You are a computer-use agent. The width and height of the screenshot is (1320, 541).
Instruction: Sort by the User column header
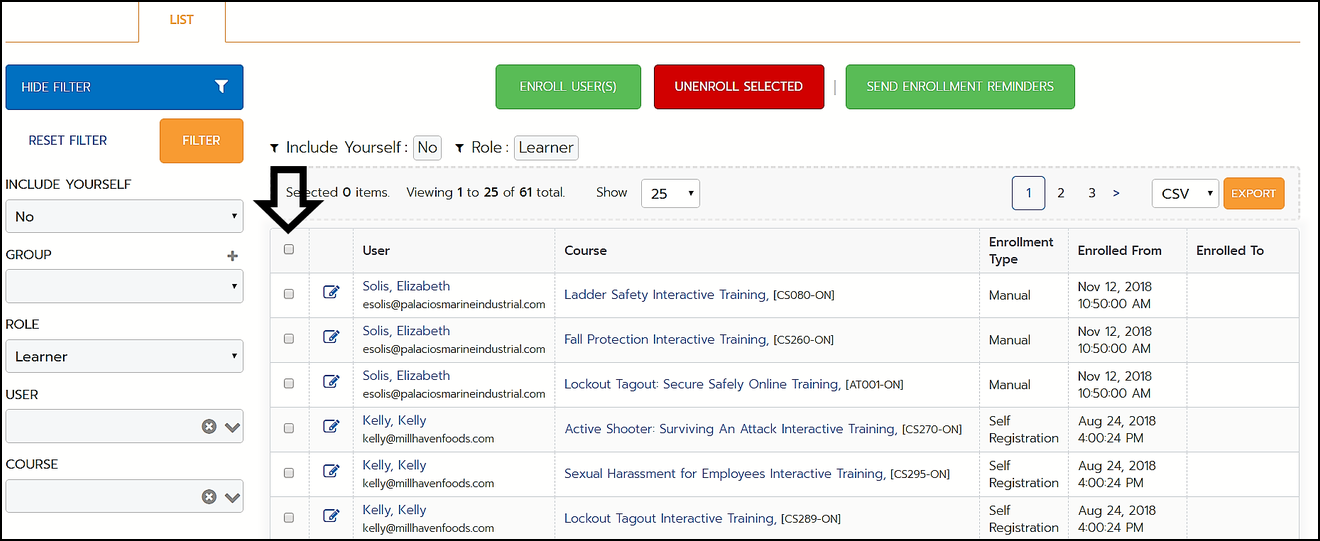pos(376,251)
